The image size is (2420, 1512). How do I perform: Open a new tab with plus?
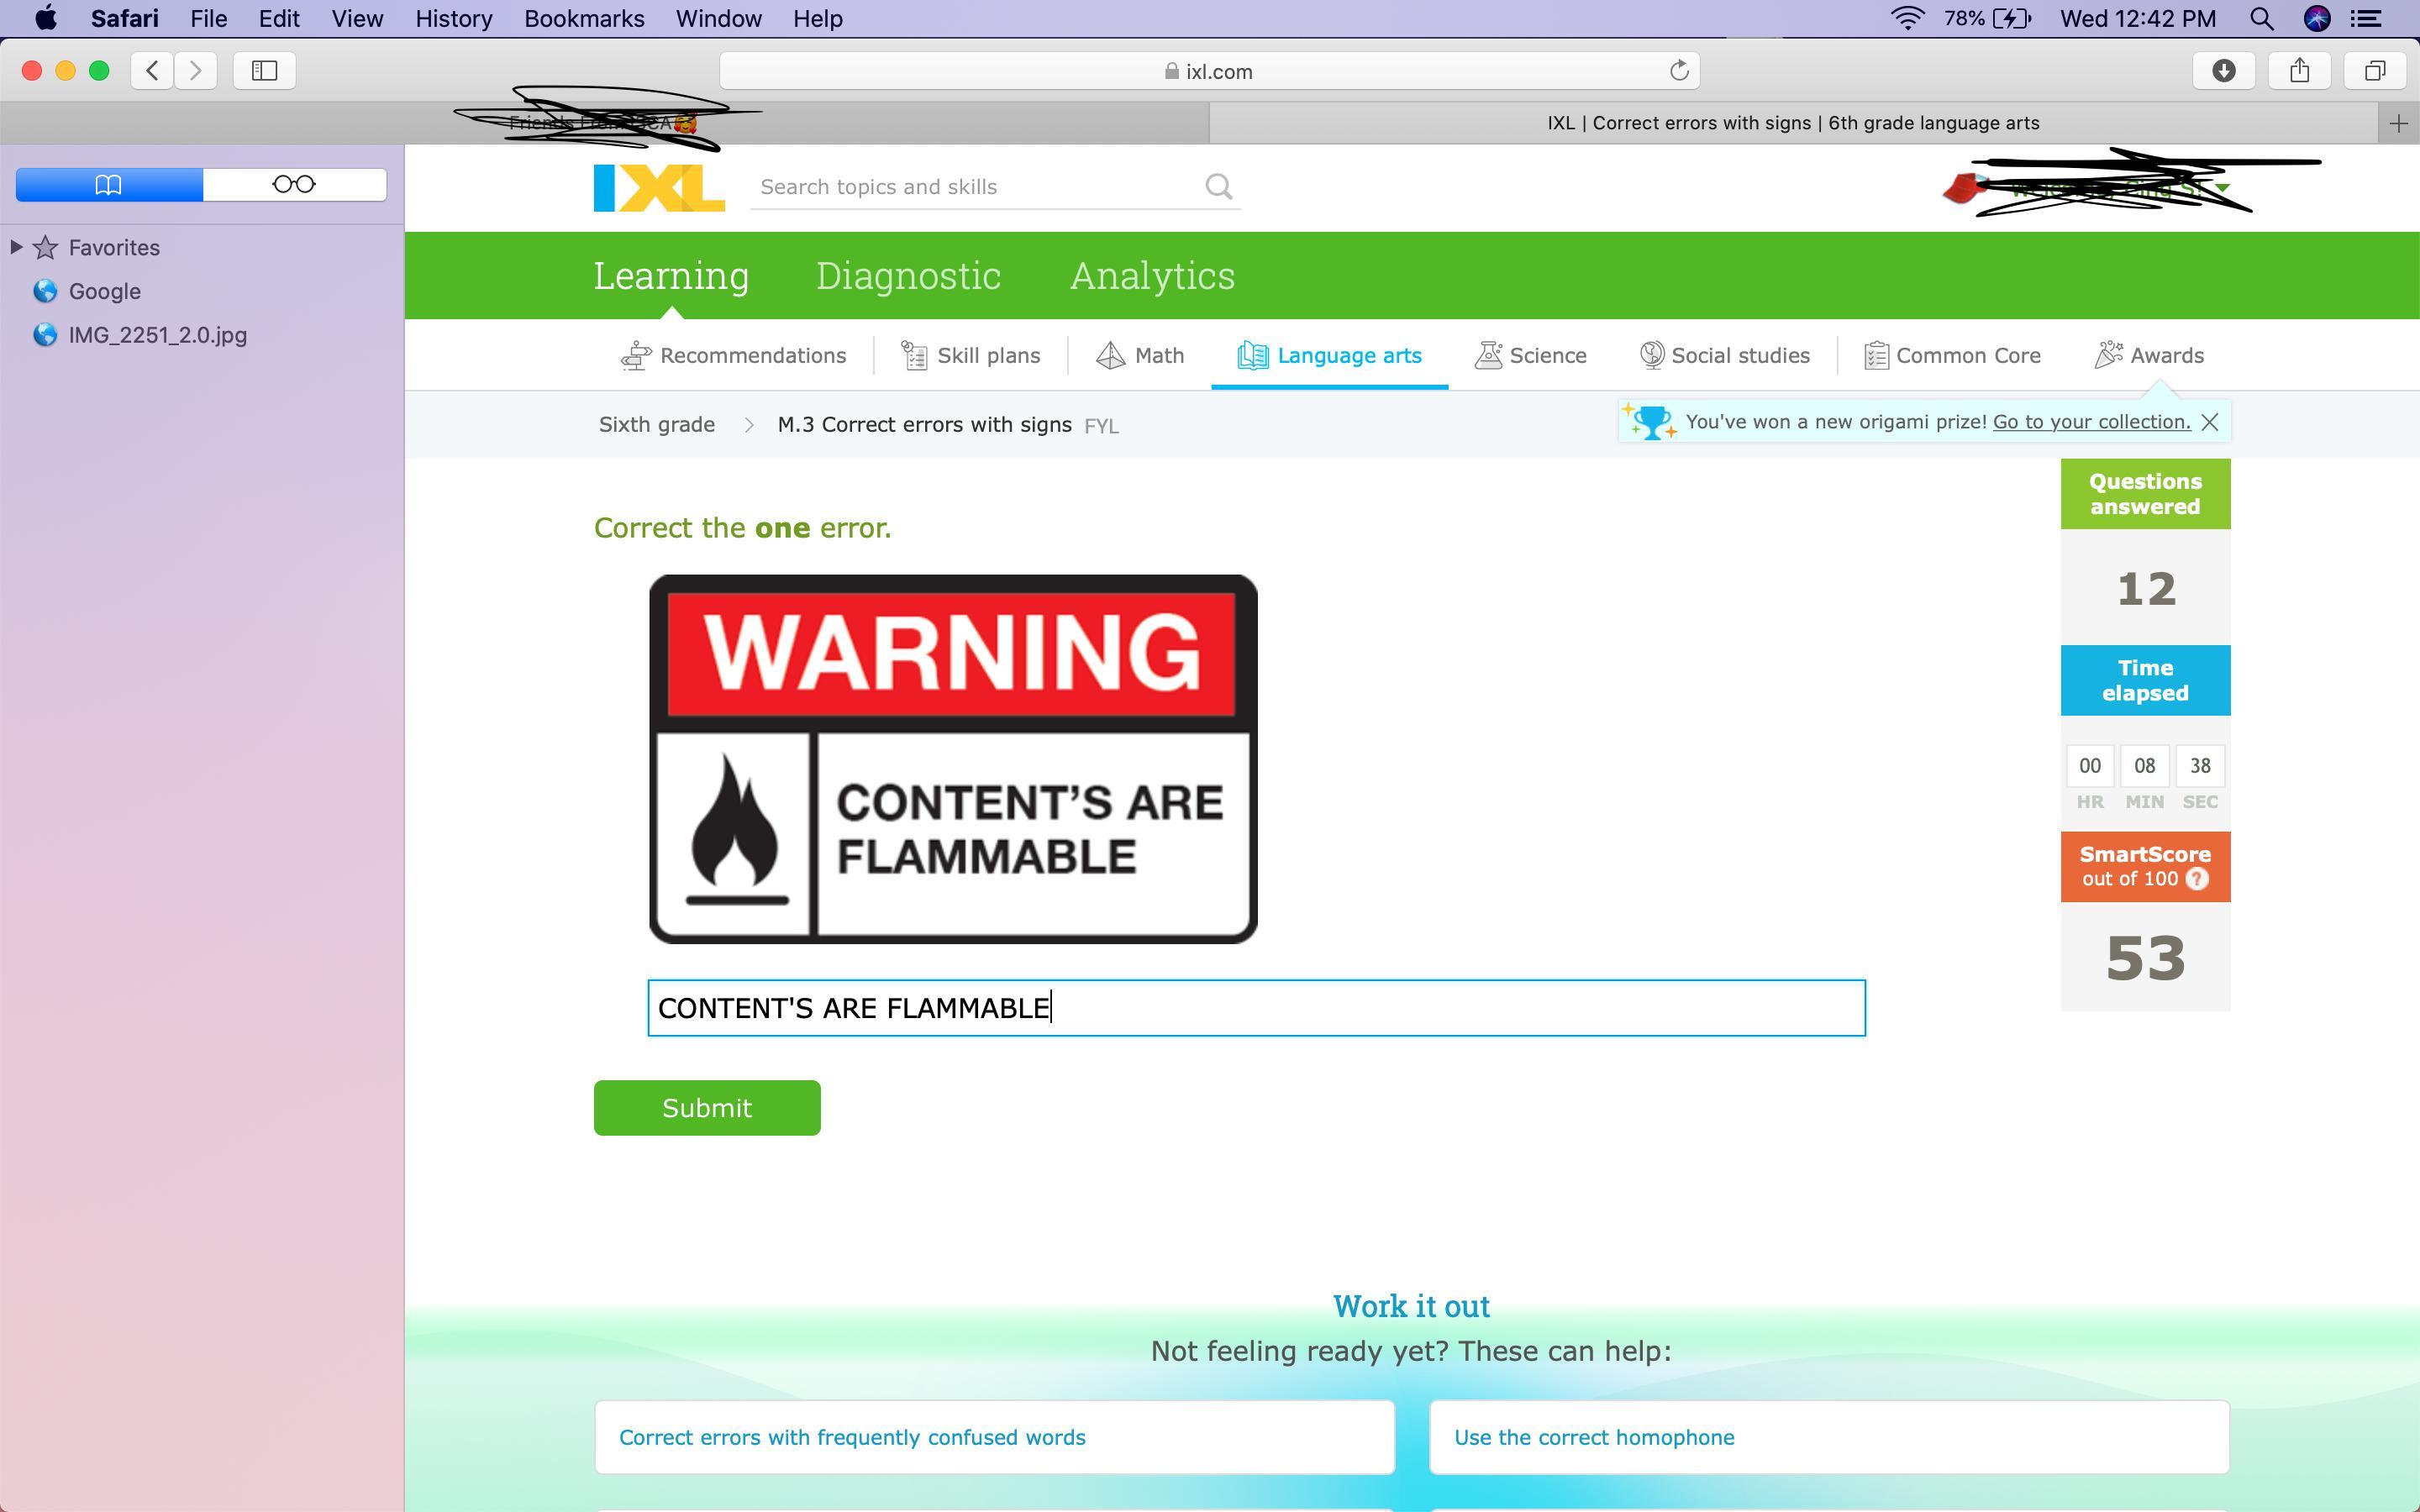[2397, 124]
